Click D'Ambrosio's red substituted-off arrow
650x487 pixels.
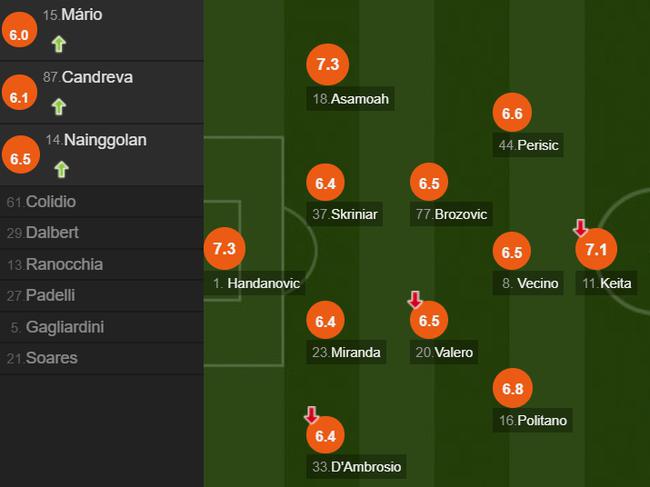point(311,414)
